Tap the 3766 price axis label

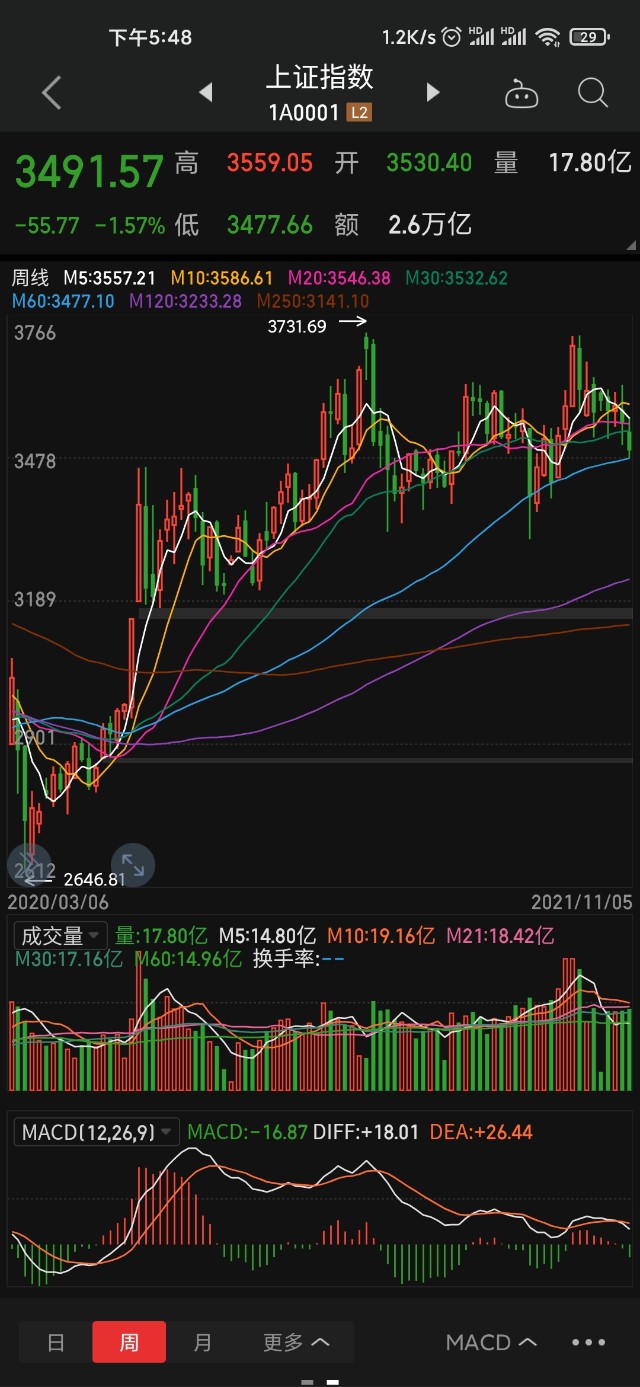point(34,333)
